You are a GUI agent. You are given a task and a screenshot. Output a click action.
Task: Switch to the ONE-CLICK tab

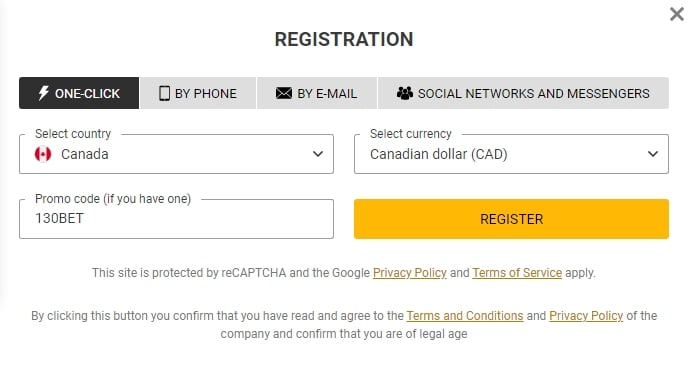coord(79,93)
